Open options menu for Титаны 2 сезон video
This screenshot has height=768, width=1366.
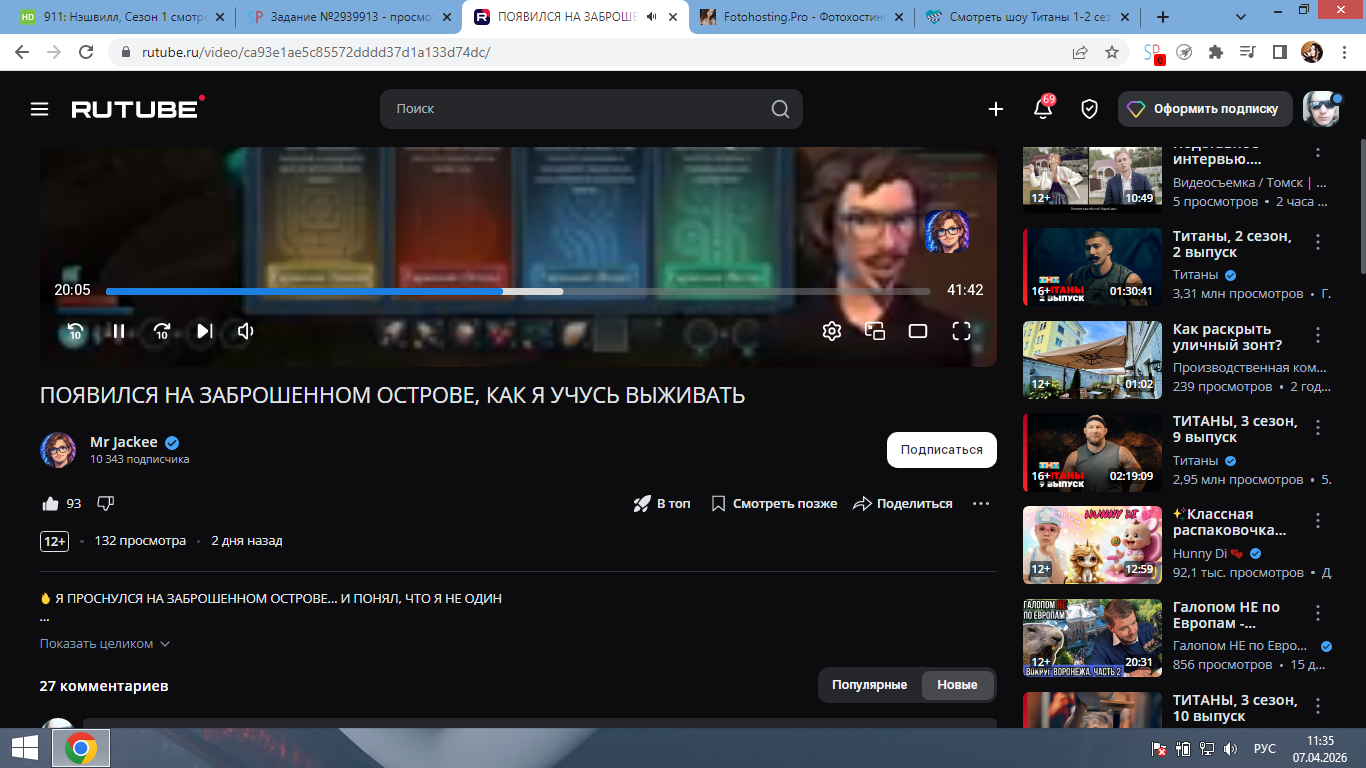(1318, 242)
